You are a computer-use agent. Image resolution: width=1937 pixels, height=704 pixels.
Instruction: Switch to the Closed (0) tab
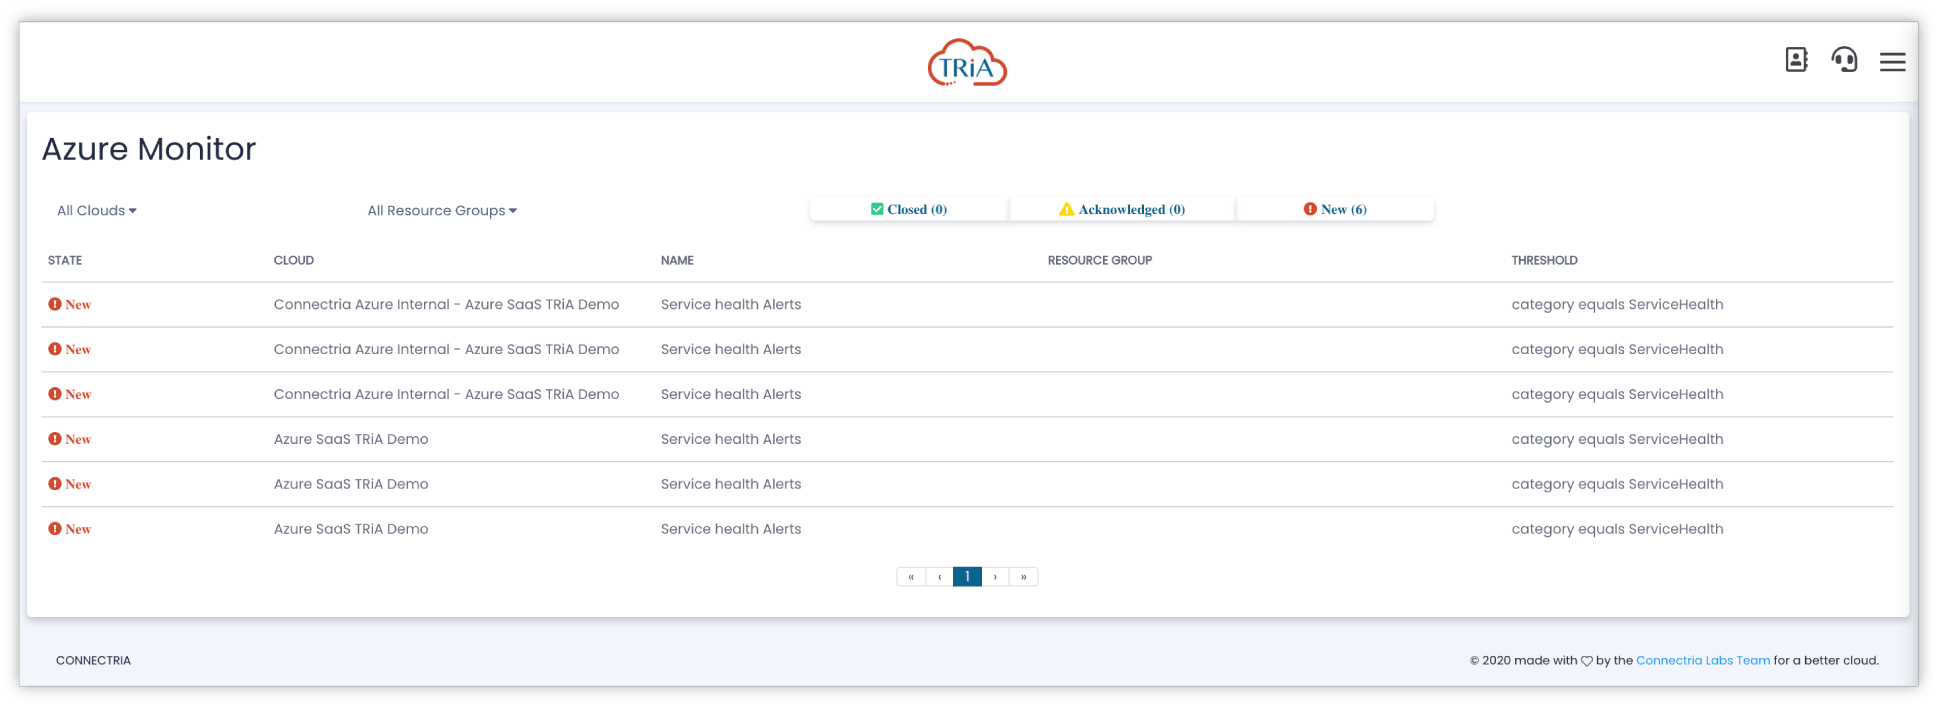(909, 209)
